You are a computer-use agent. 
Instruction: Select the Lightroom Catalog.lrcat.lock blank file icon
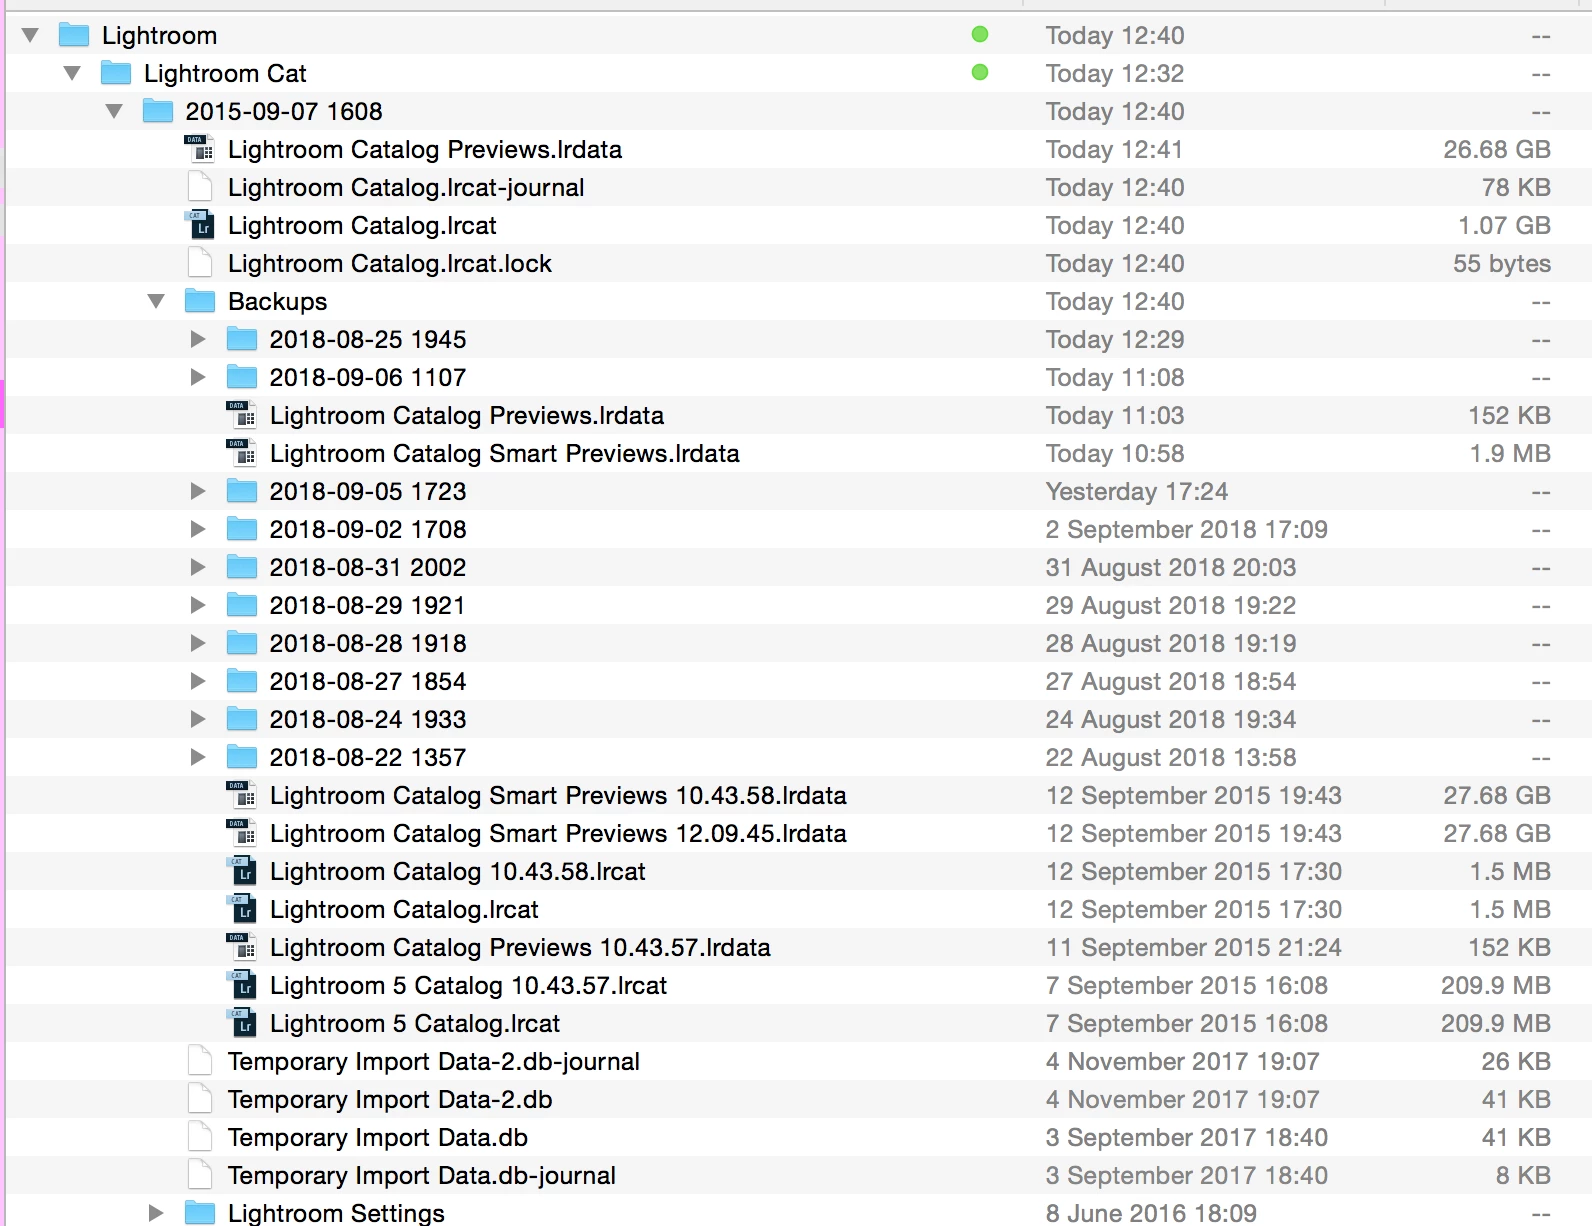pos(200,263)
